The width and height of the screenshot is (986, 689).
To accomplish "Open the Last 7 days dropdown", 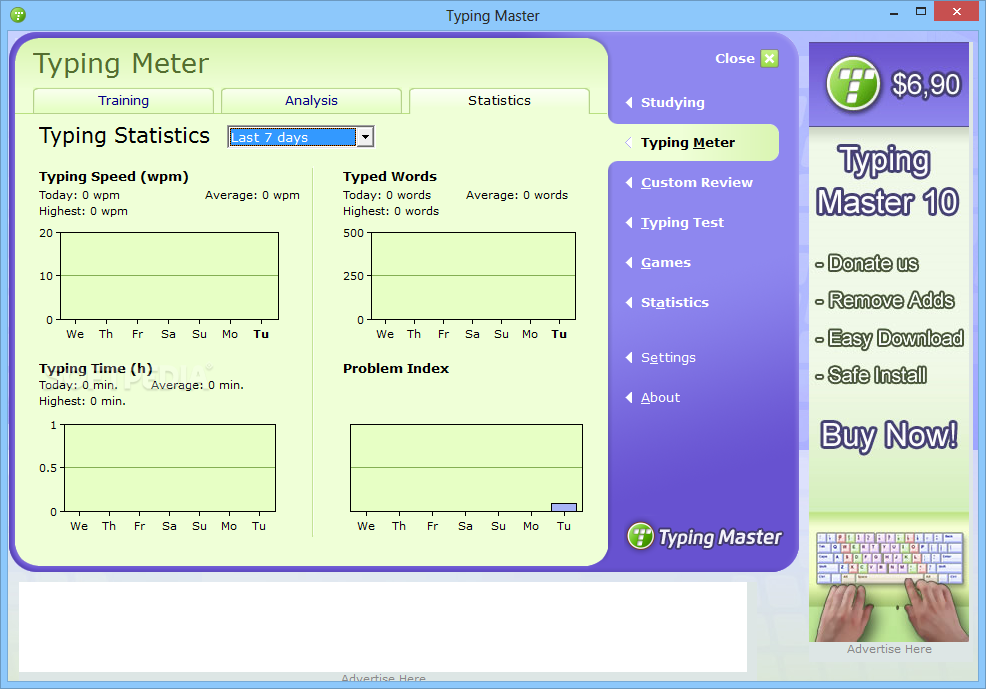I will tap(301, 137).
